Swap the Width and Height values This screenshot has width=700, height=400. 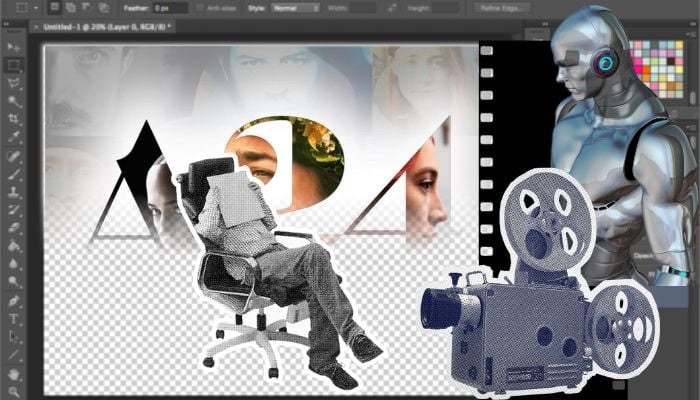[392, 8]
